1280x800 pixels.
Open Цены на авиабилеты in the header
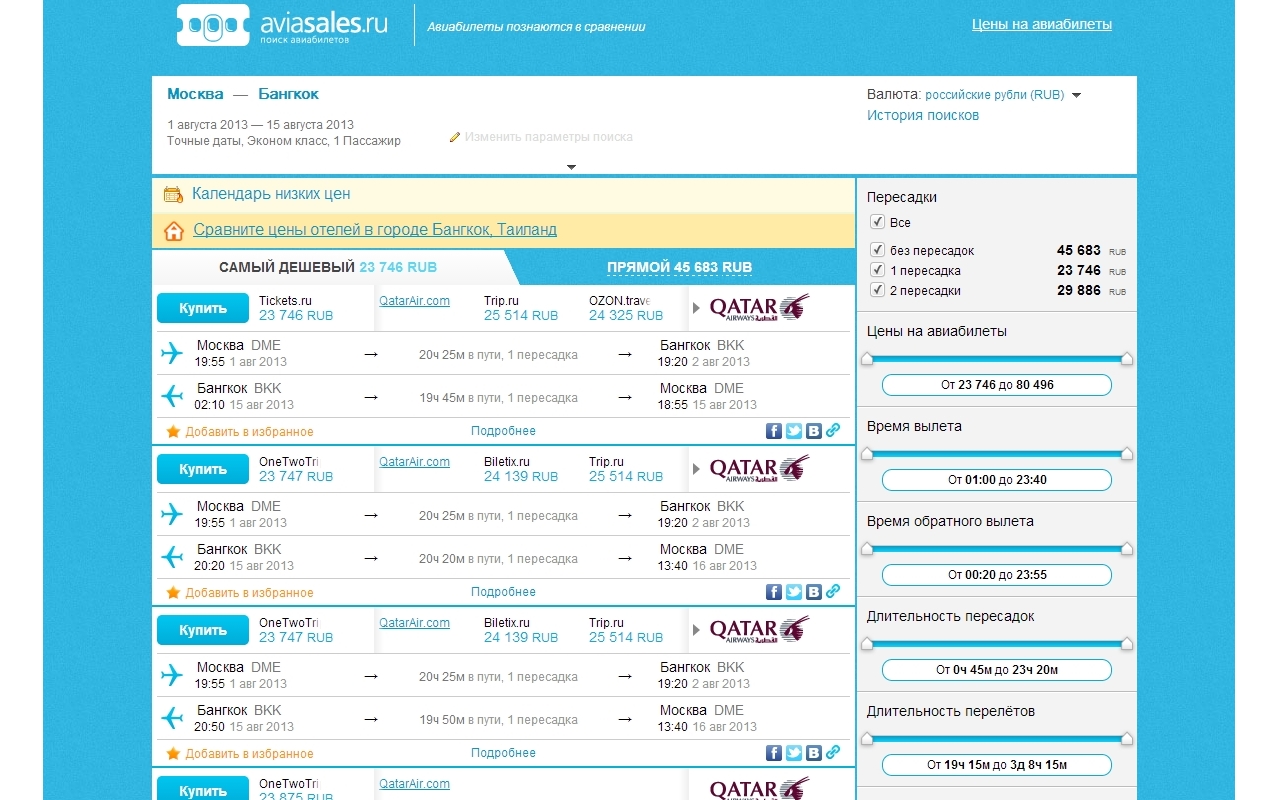click(1042, 24)
